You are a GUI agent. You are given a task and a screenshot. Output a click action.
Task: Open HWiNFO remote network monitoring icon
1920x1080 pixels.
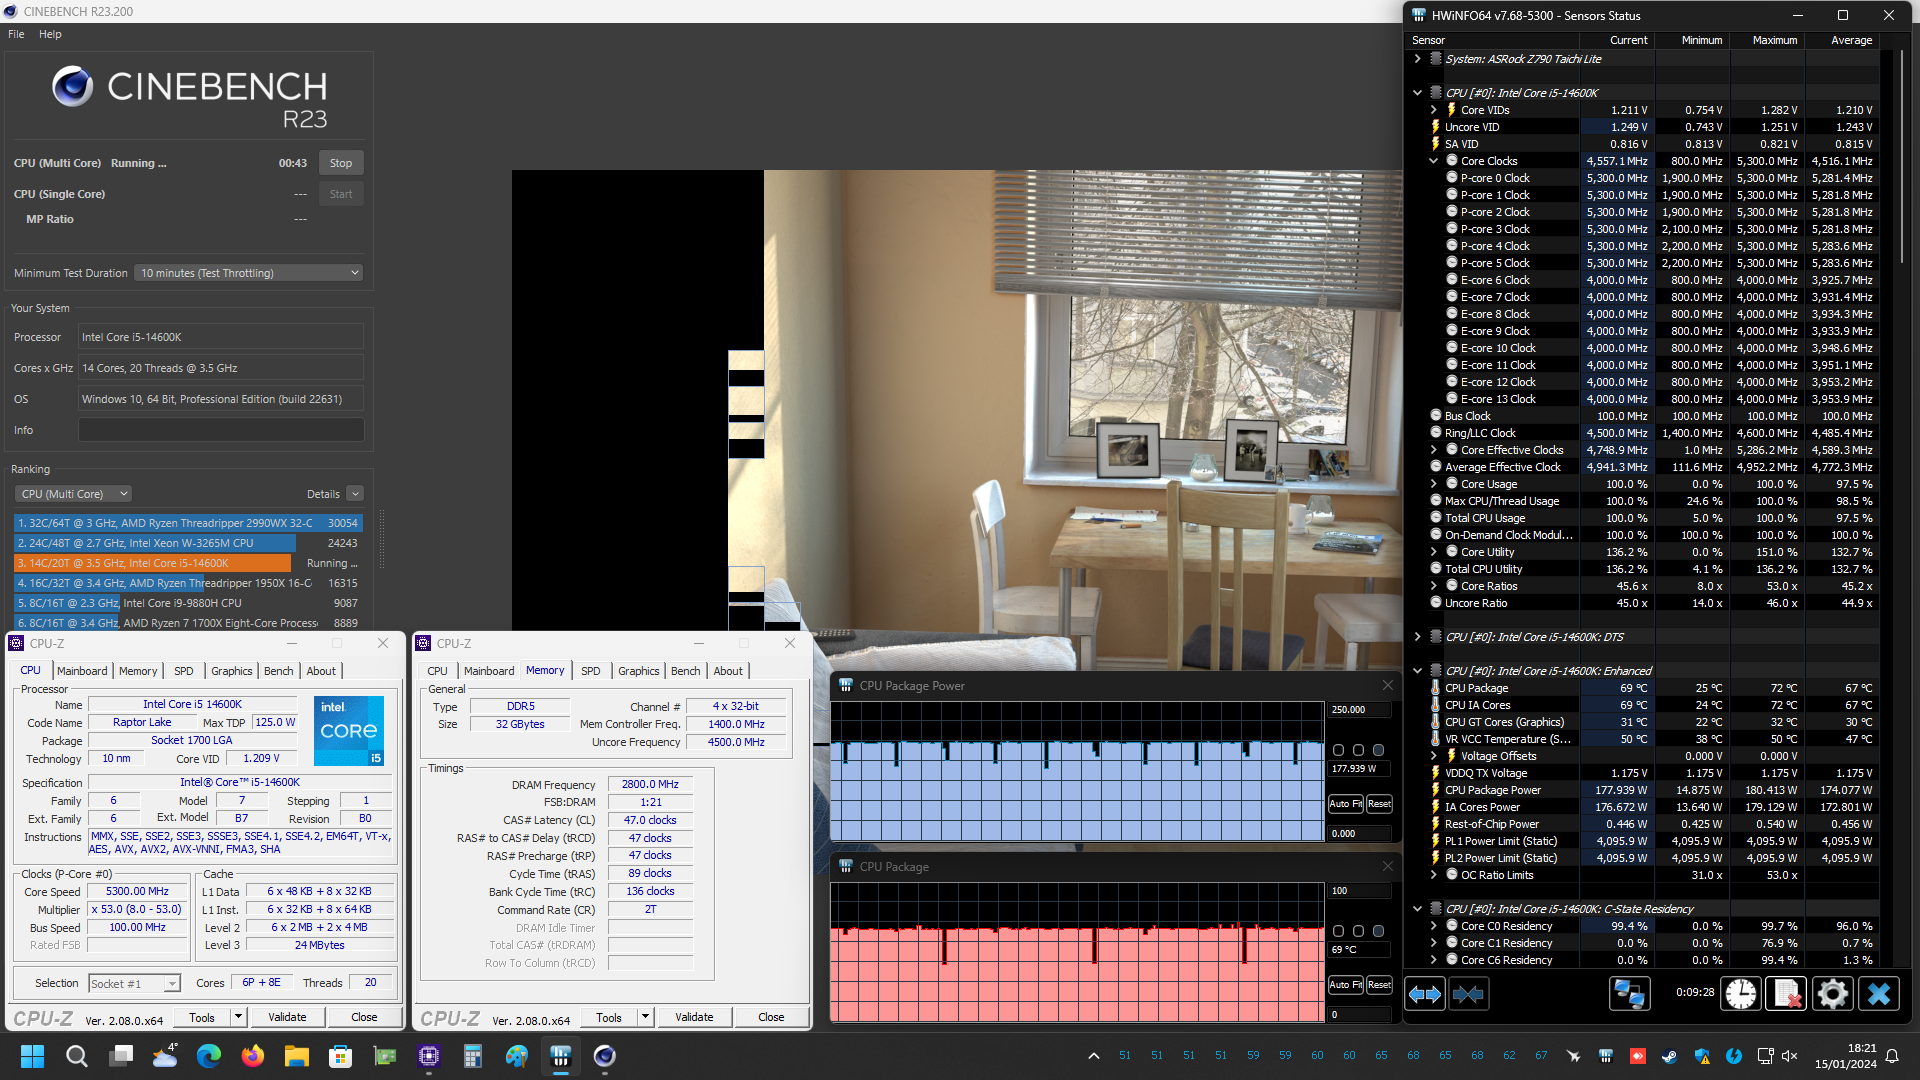point(1629,994)
